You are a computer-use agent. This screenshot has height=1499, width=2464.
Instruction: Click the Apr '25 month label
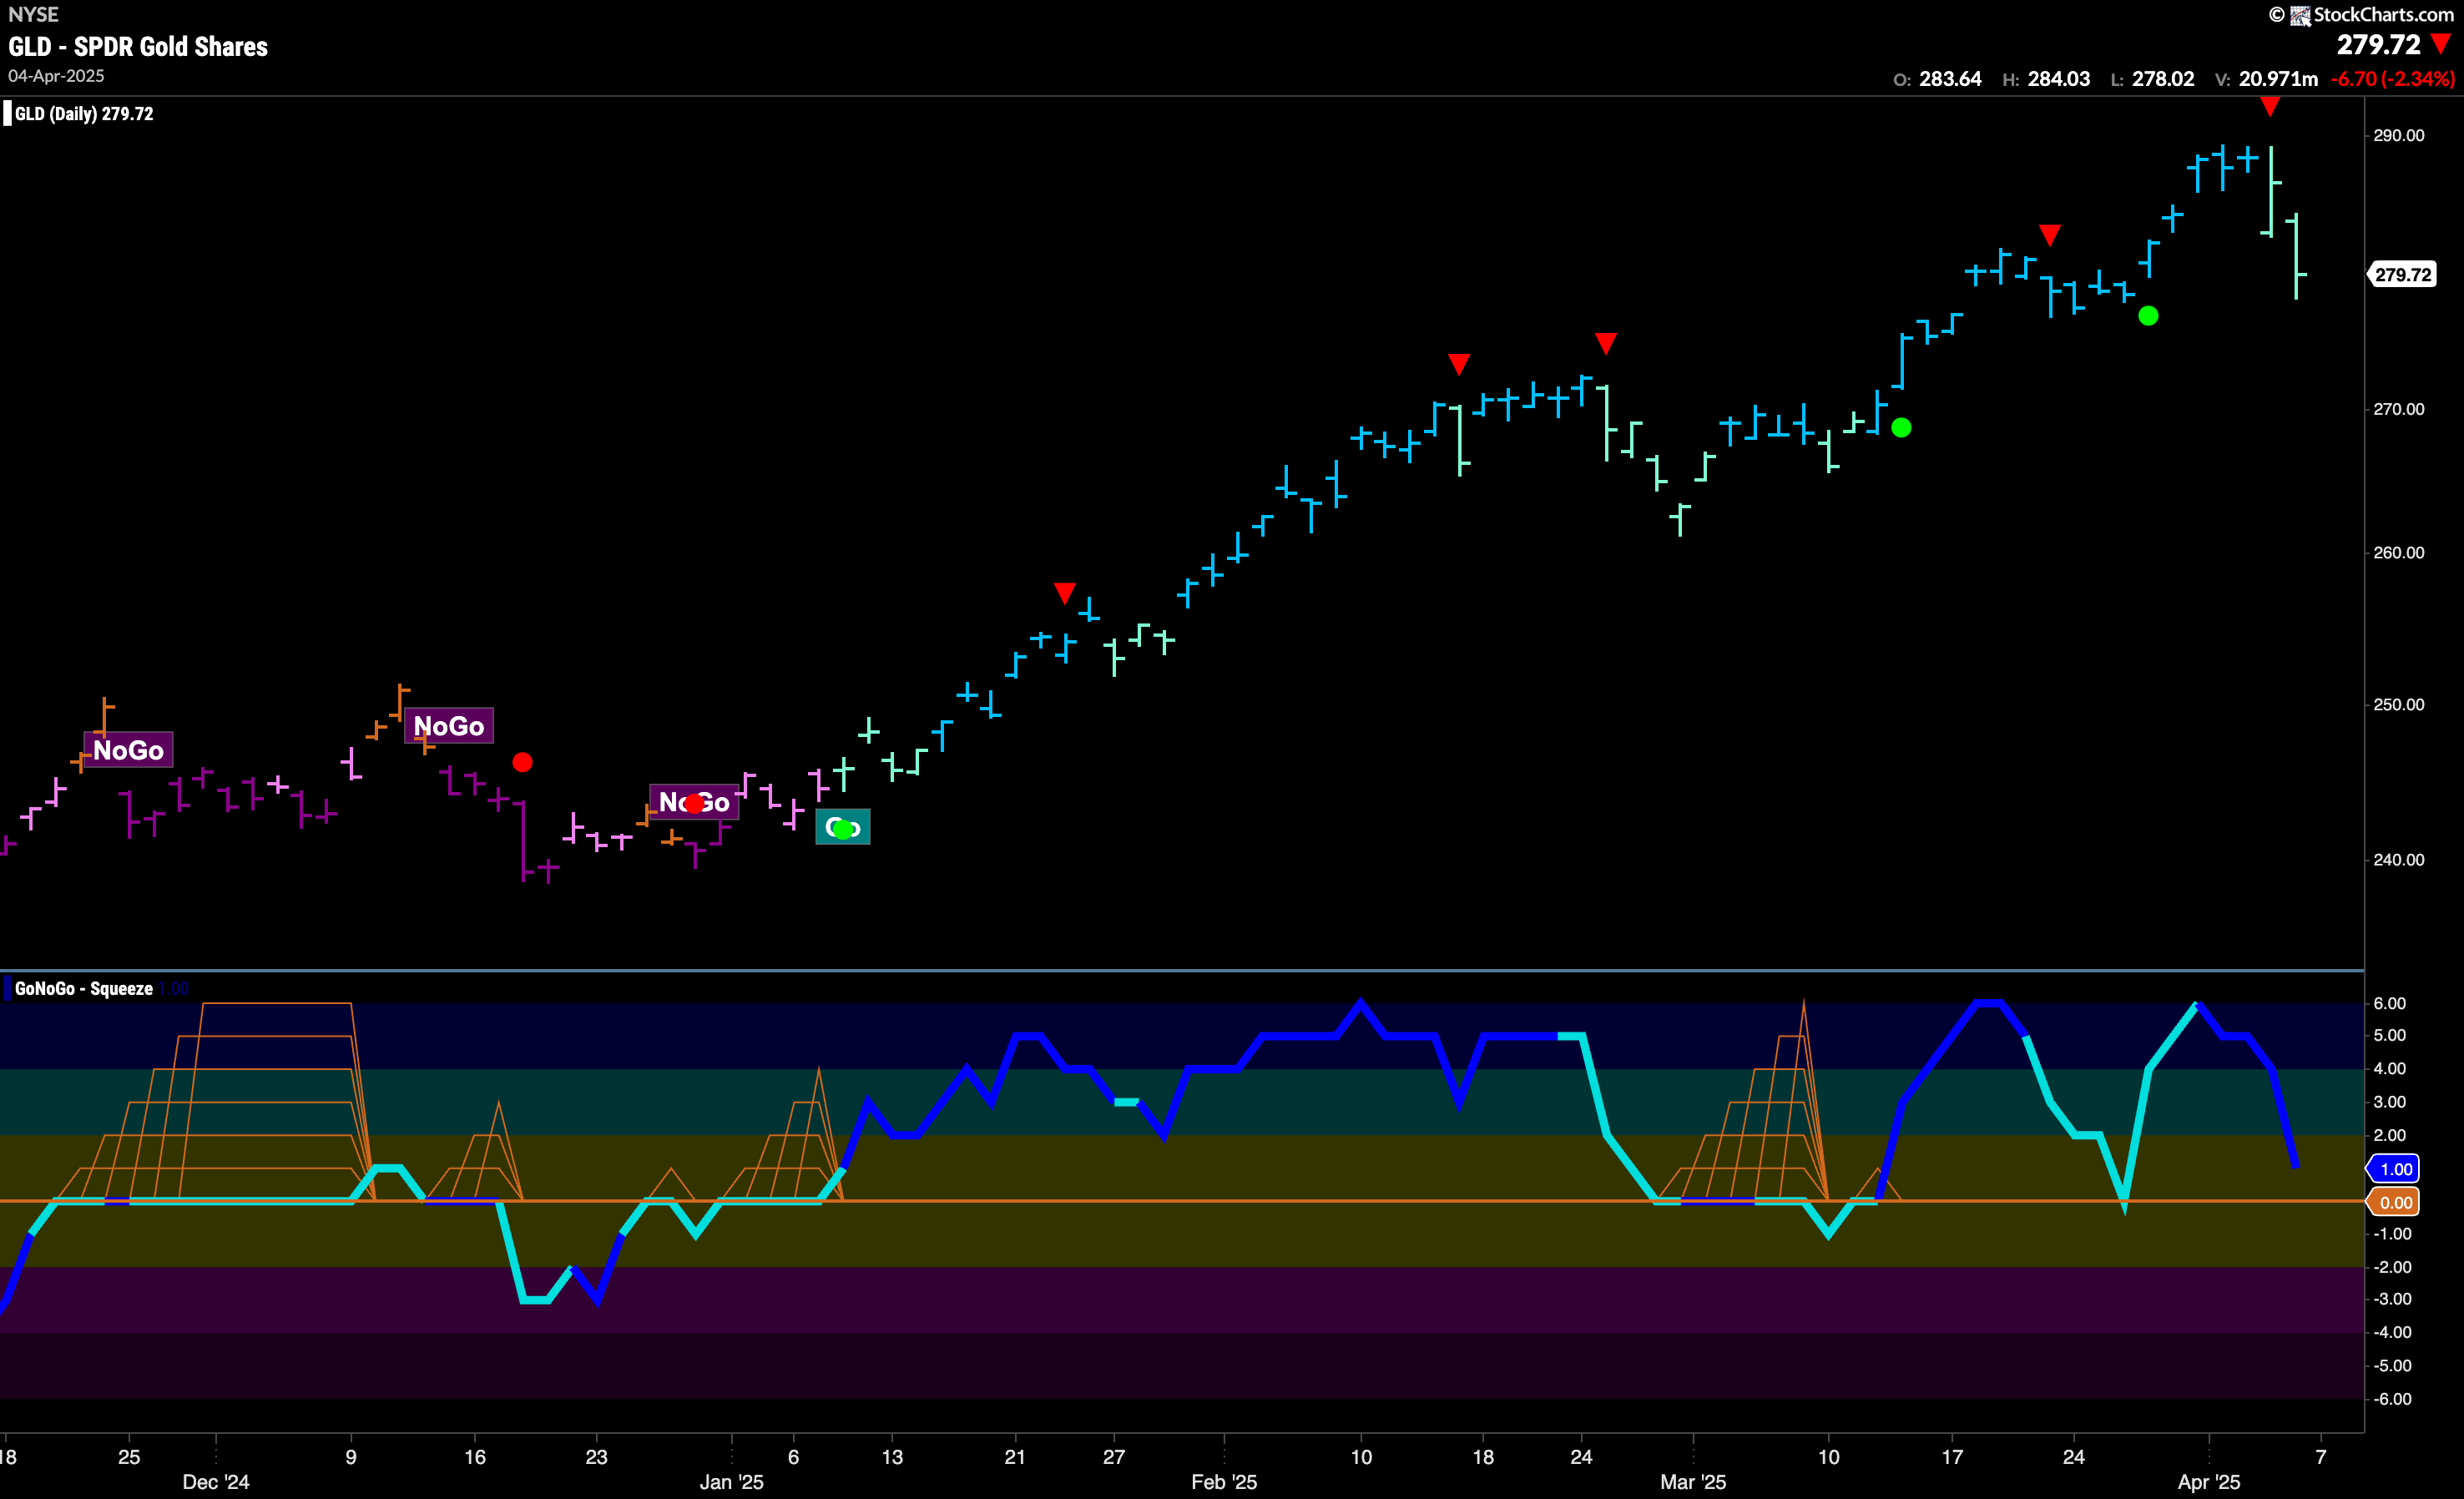pyautogui.click(x=2209, y=1482)
